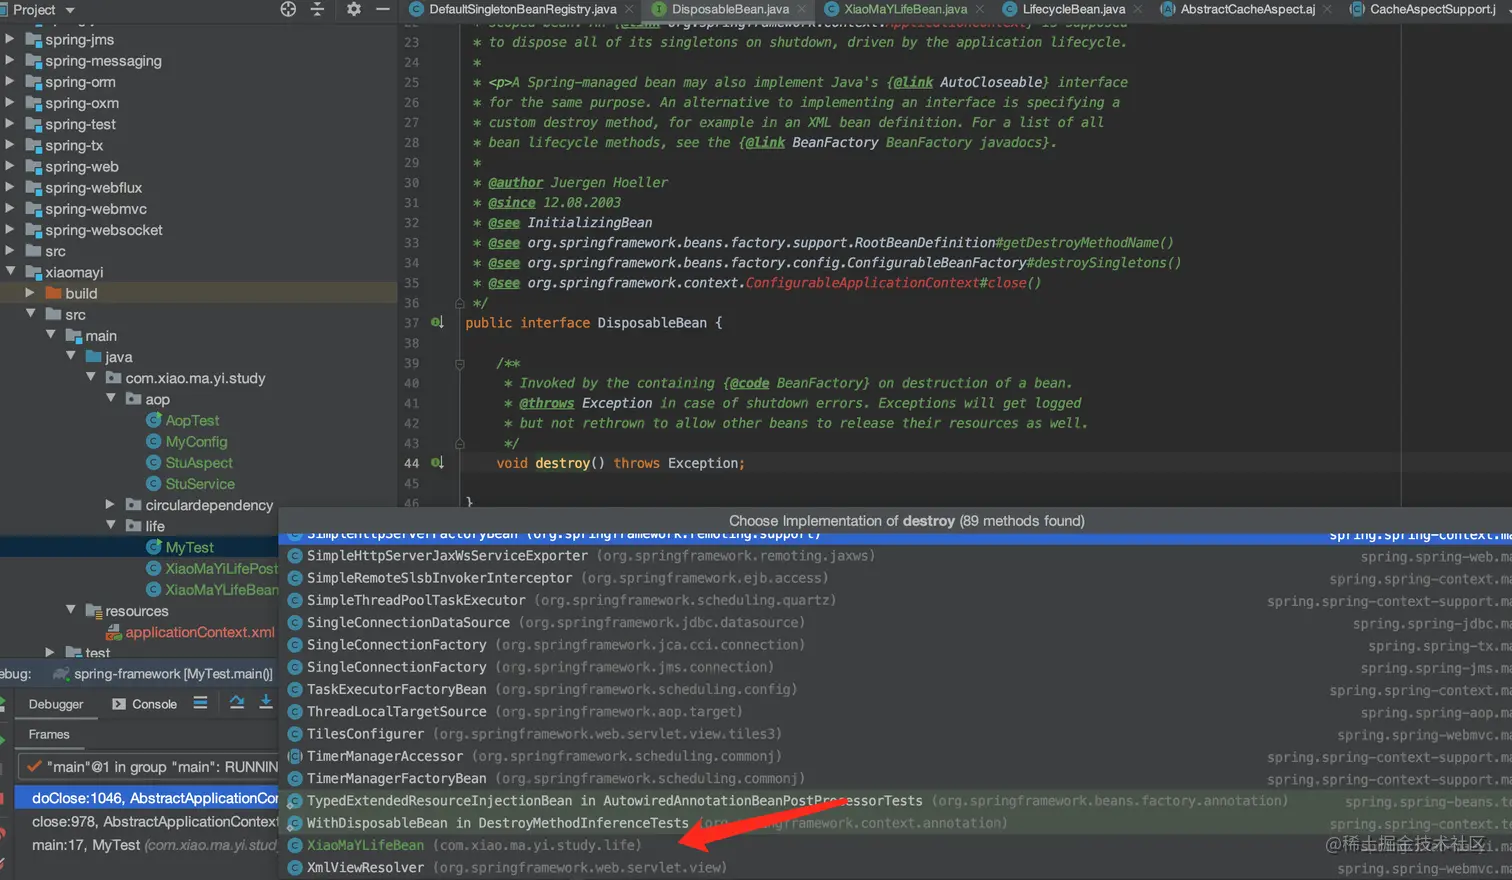The width and height of the screenshot is (1512, 880).
Task: Switch to the DisposableBean.java tab
Action: pyautogui.click(x=730, y=9)
